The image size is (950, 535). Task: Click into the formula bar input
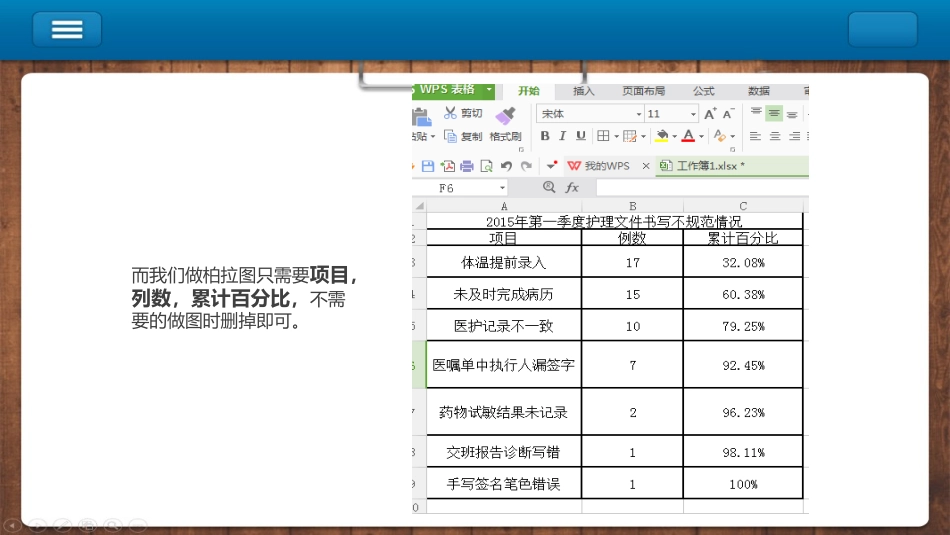(x=702, y=187)
